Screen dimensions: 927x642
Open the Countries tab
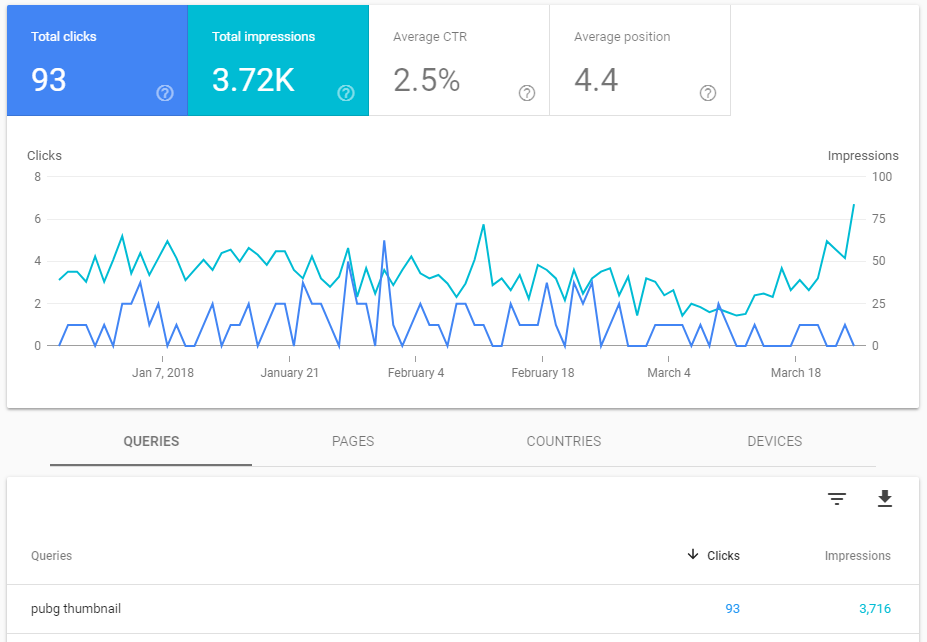click(x=564, y=441)
